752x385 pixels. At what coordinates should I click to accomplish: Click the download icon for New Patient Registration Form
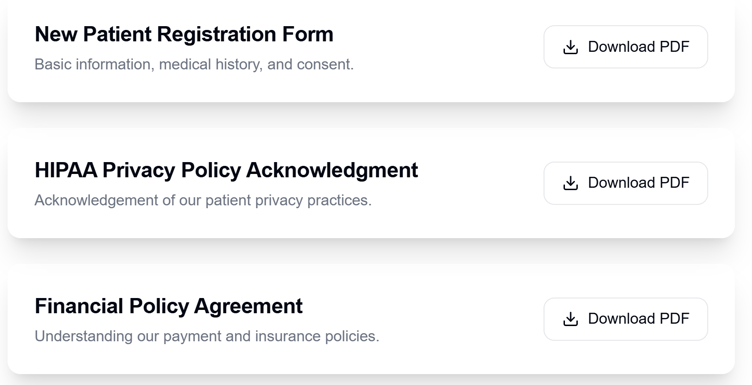coord(570,47)
